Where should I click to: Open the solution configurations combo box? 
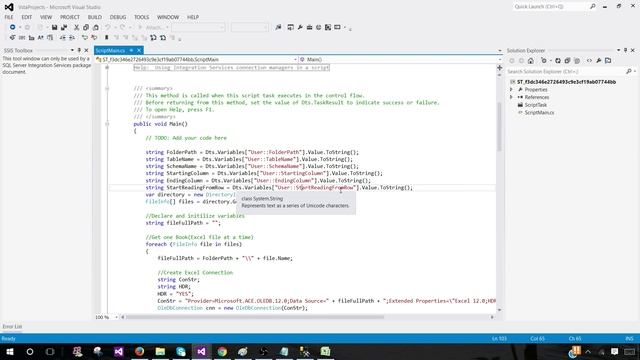click(198, 27)
